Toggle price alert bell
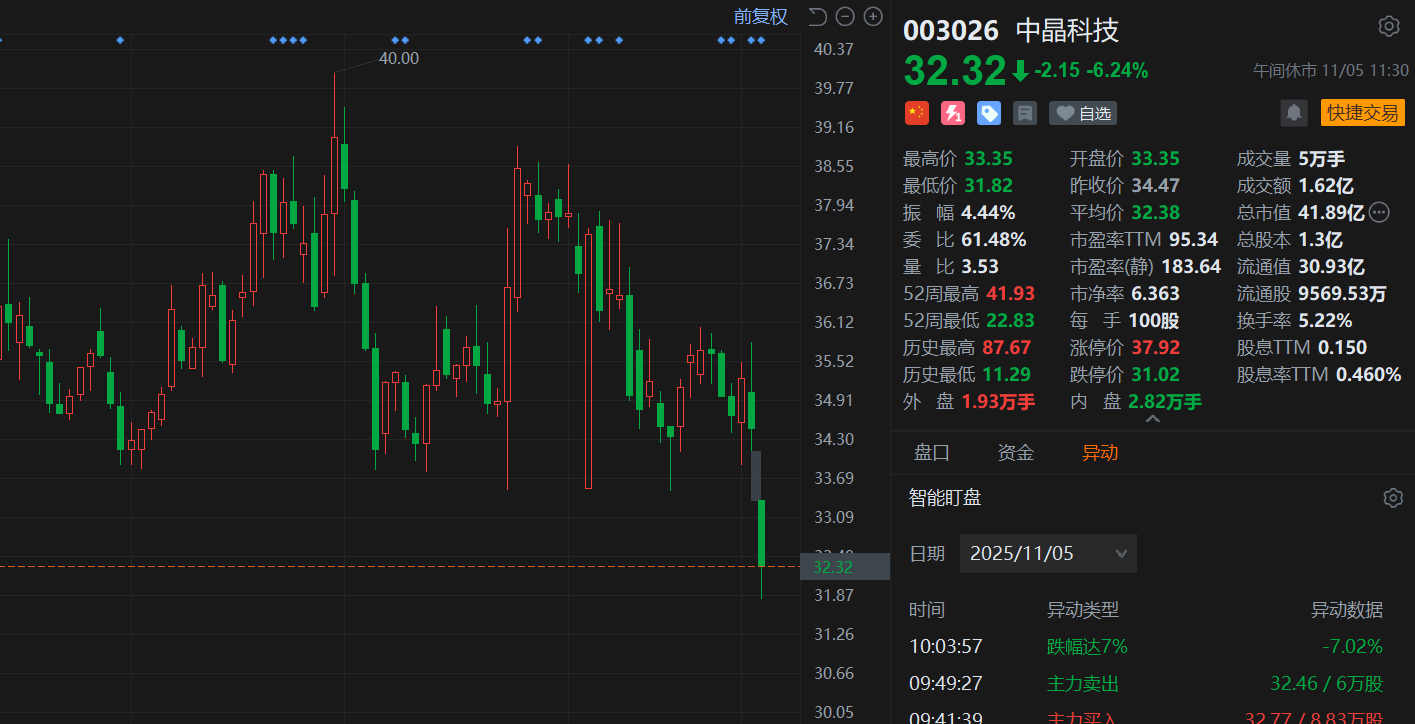This screenshot has height=724, width=1415. click(x=1294, y=113)
